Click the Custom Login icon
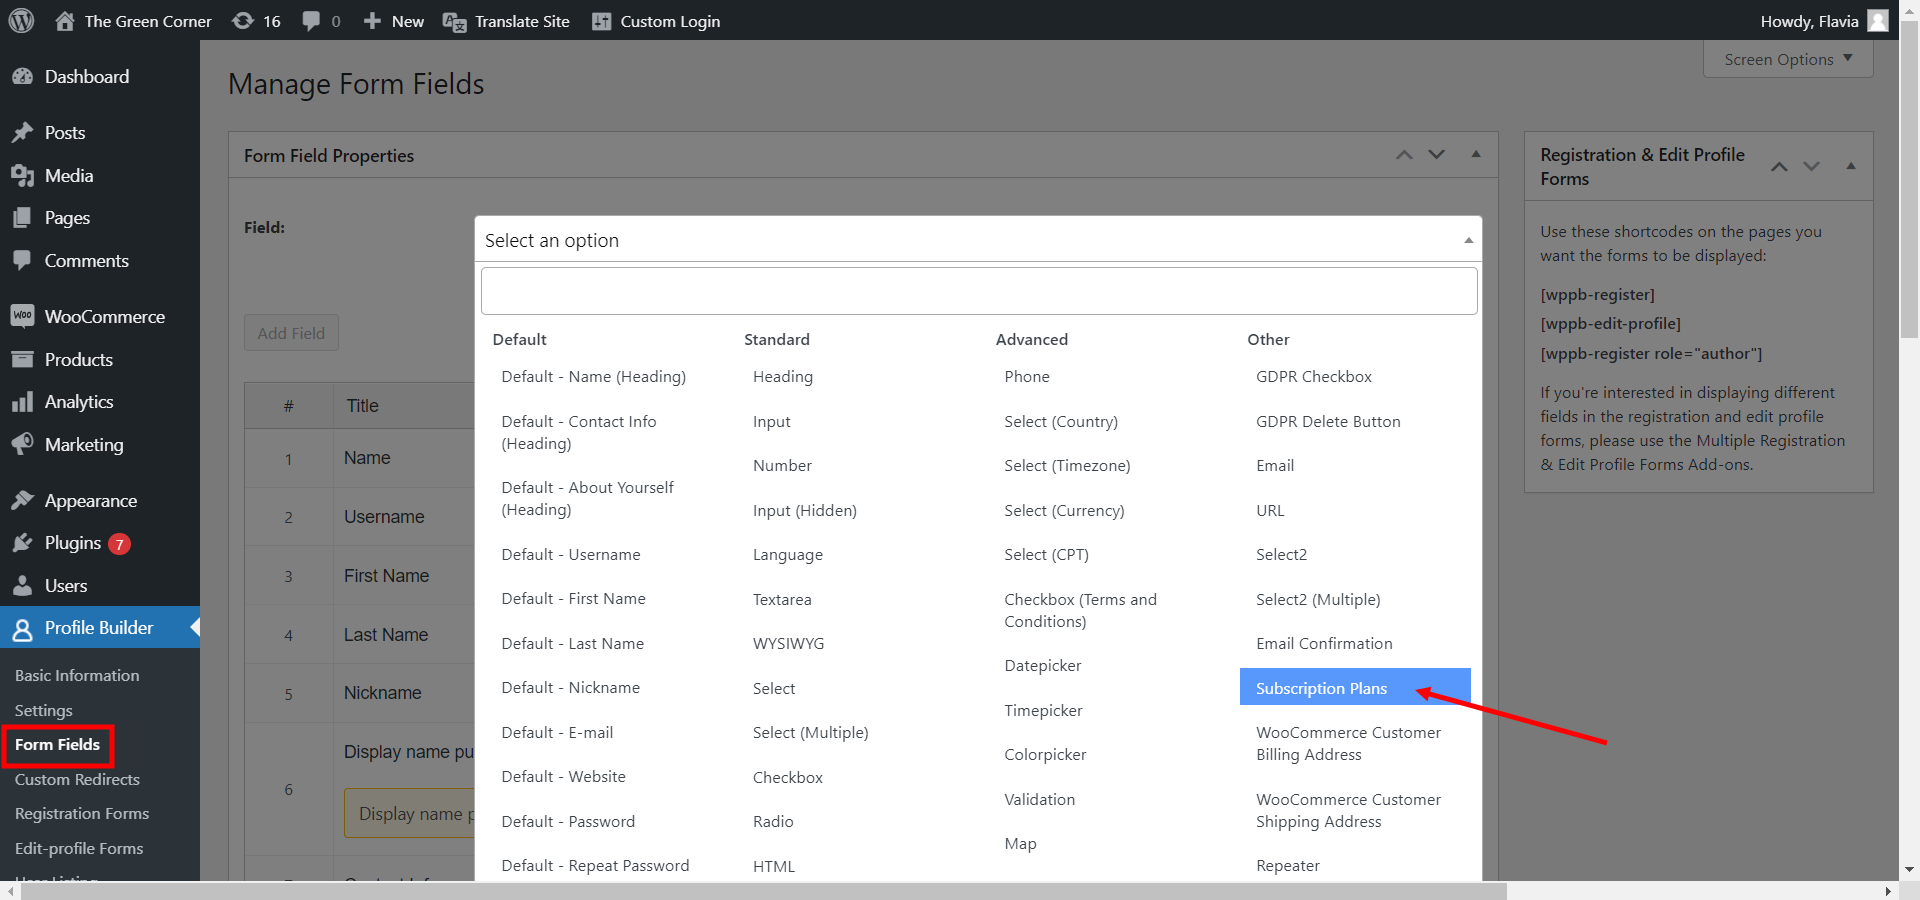Image resolution: width=1920 pixels, height=900 pixels. tap(601, 22)
